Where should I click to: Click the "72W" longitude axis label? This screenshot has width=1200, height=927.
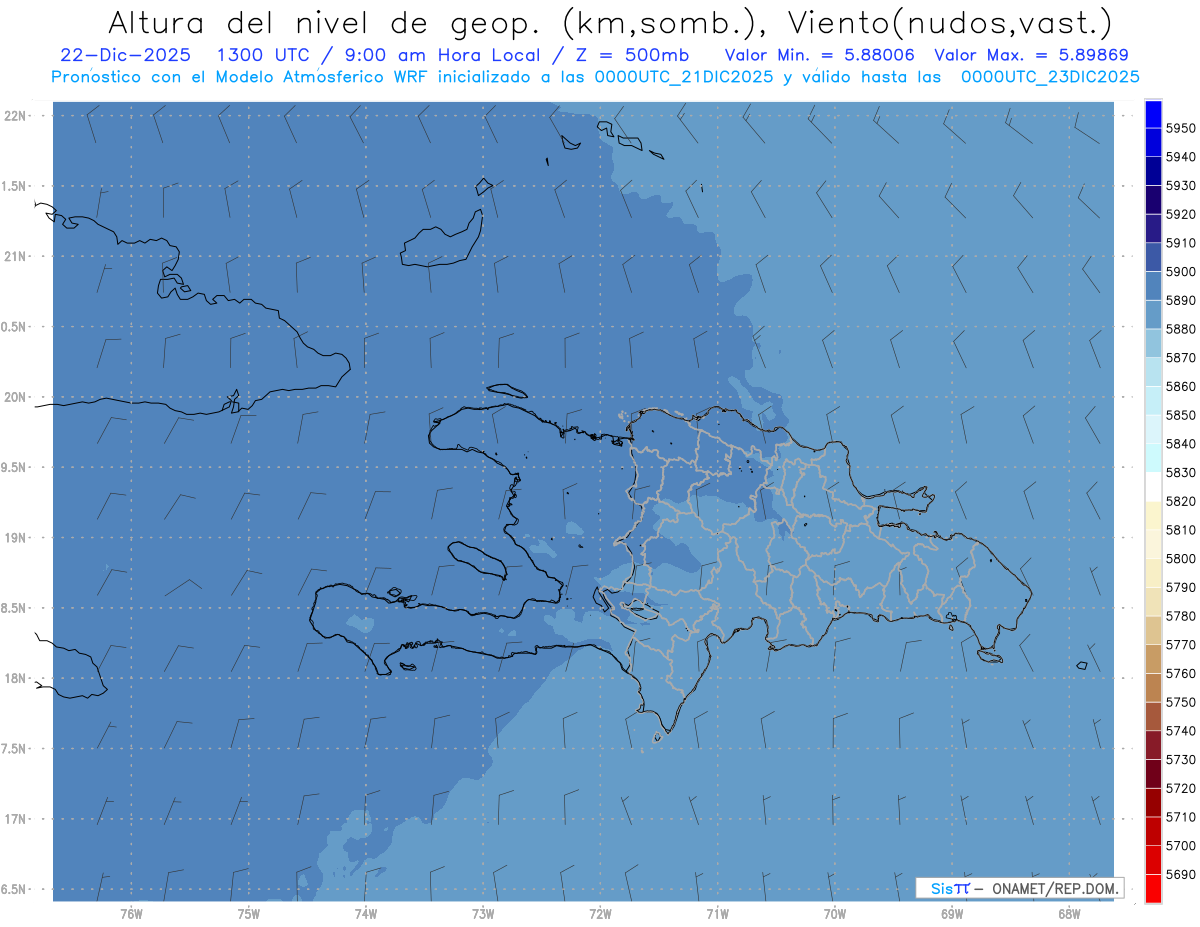[x=600, y=914]
